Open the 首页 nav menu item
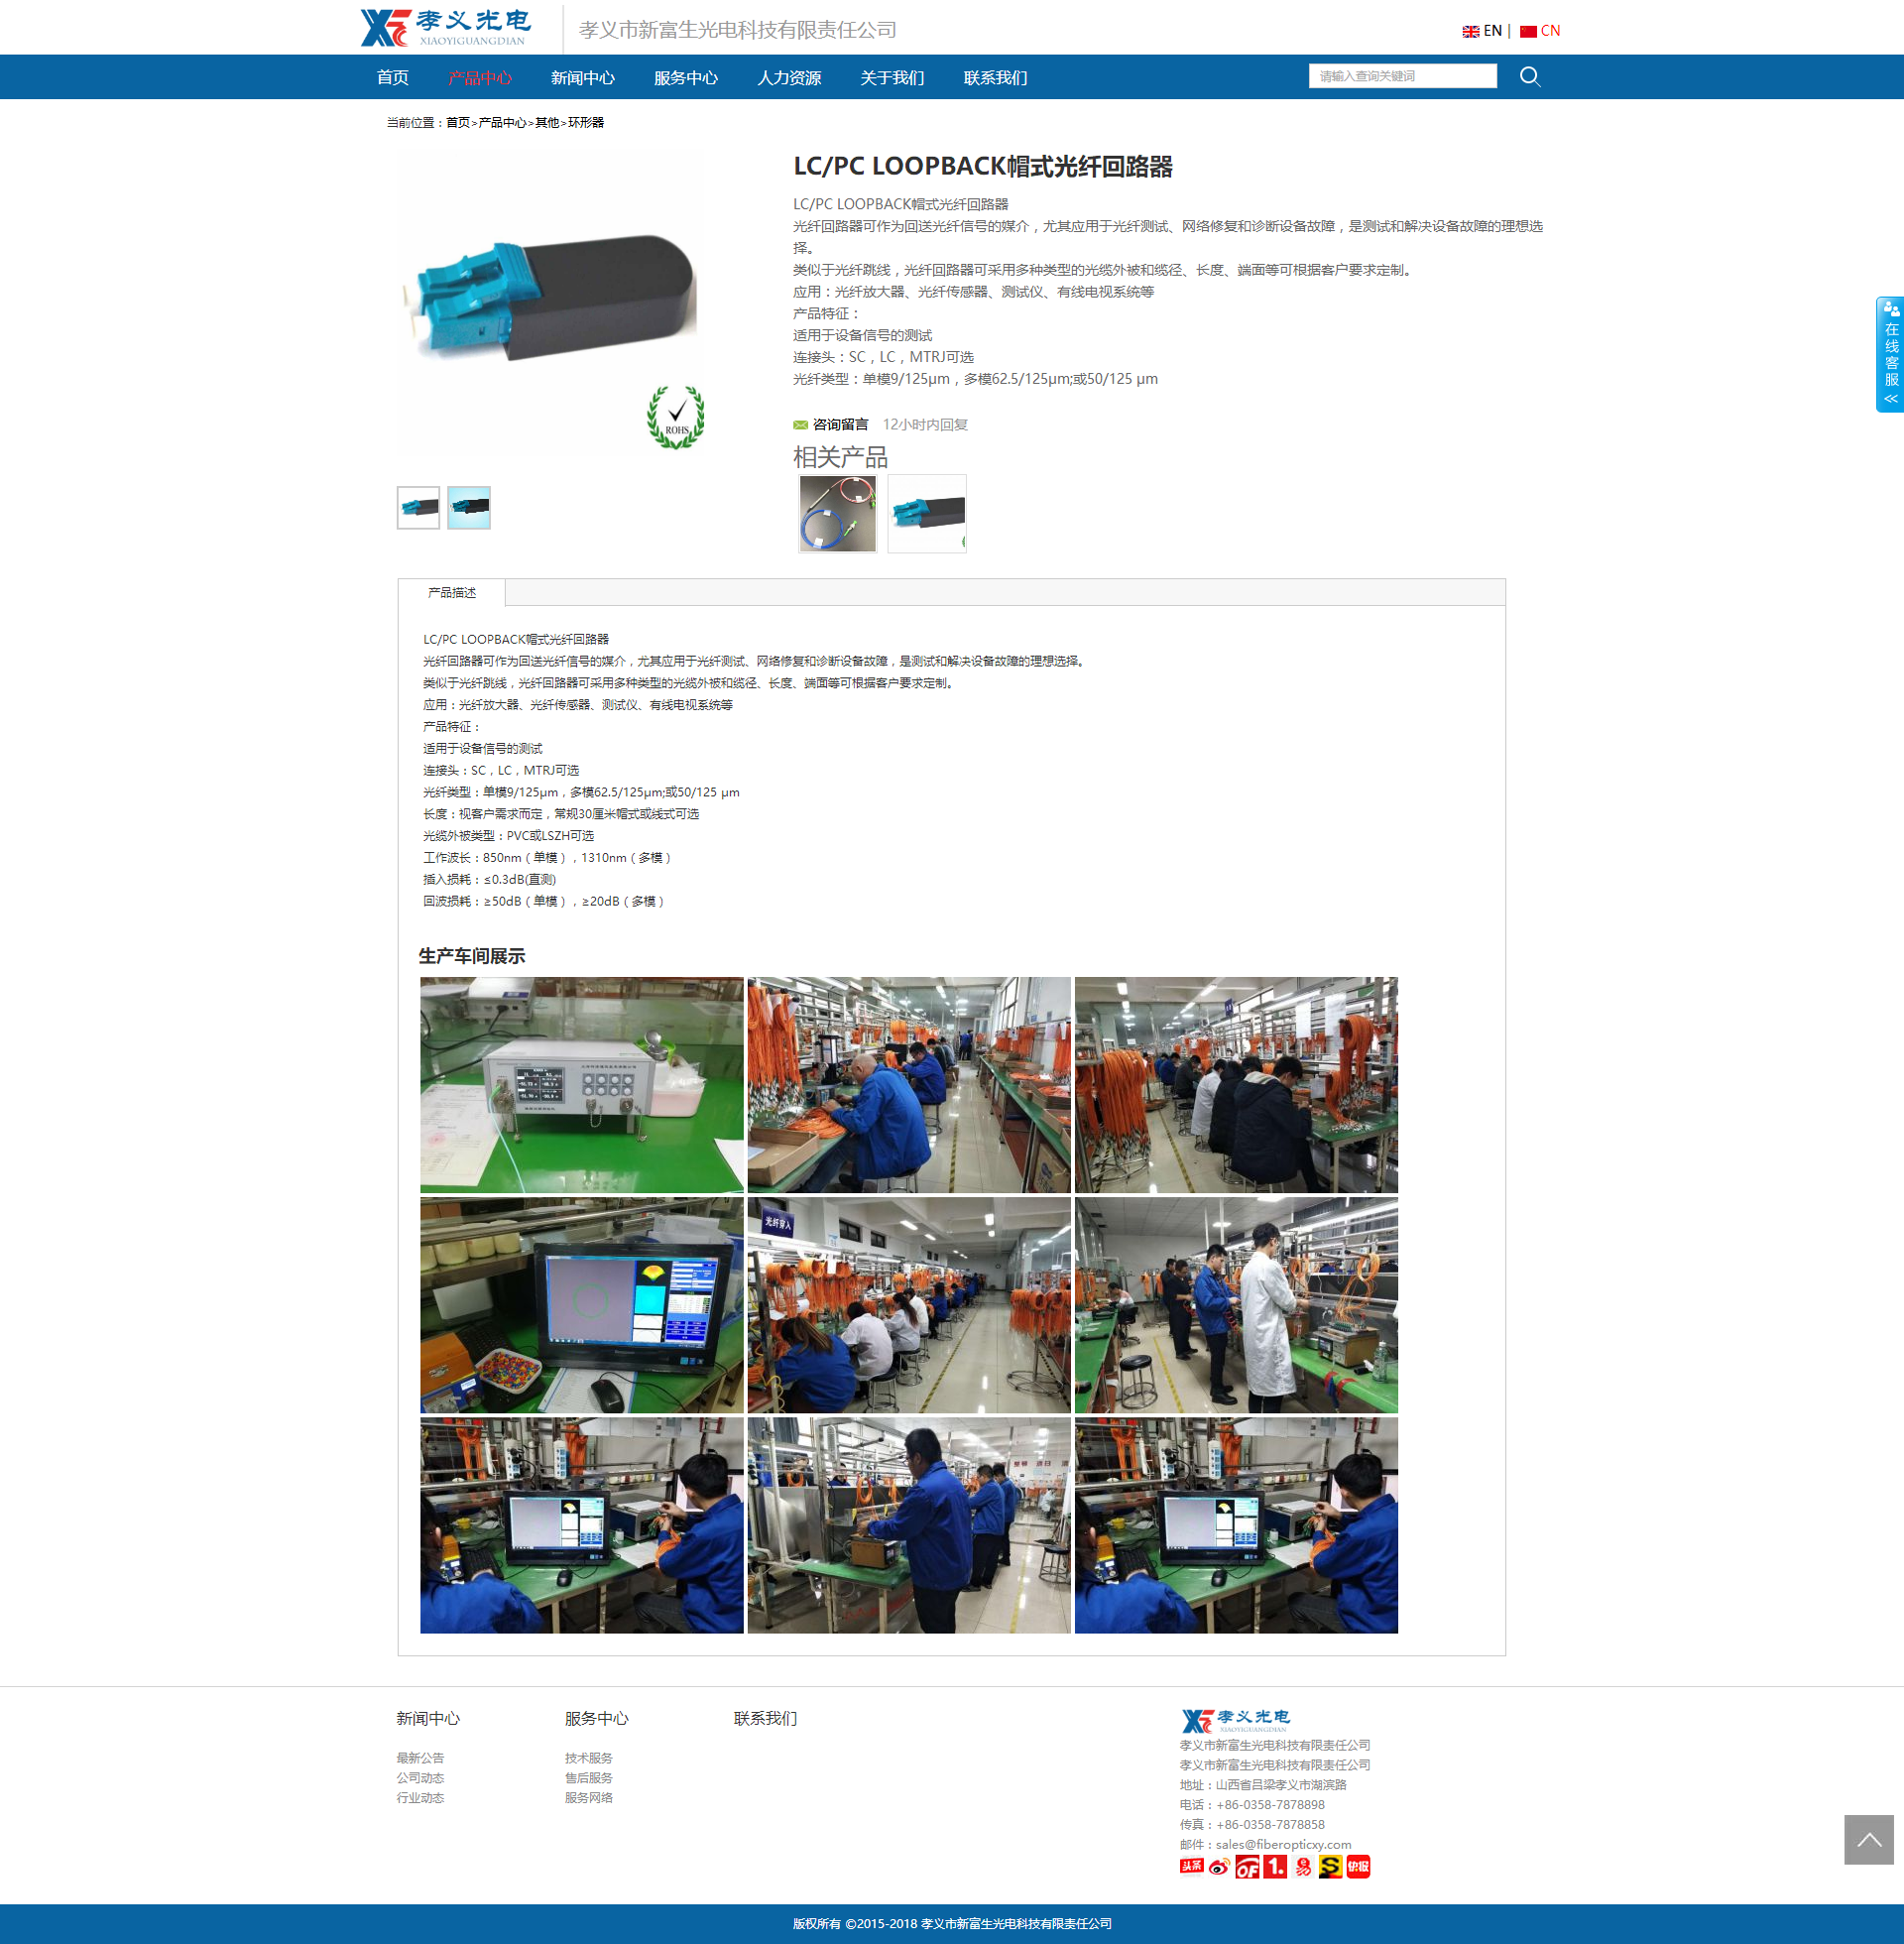This screenshot has width=1904, height=1944. pyautogui.click(x=392, y=77)
